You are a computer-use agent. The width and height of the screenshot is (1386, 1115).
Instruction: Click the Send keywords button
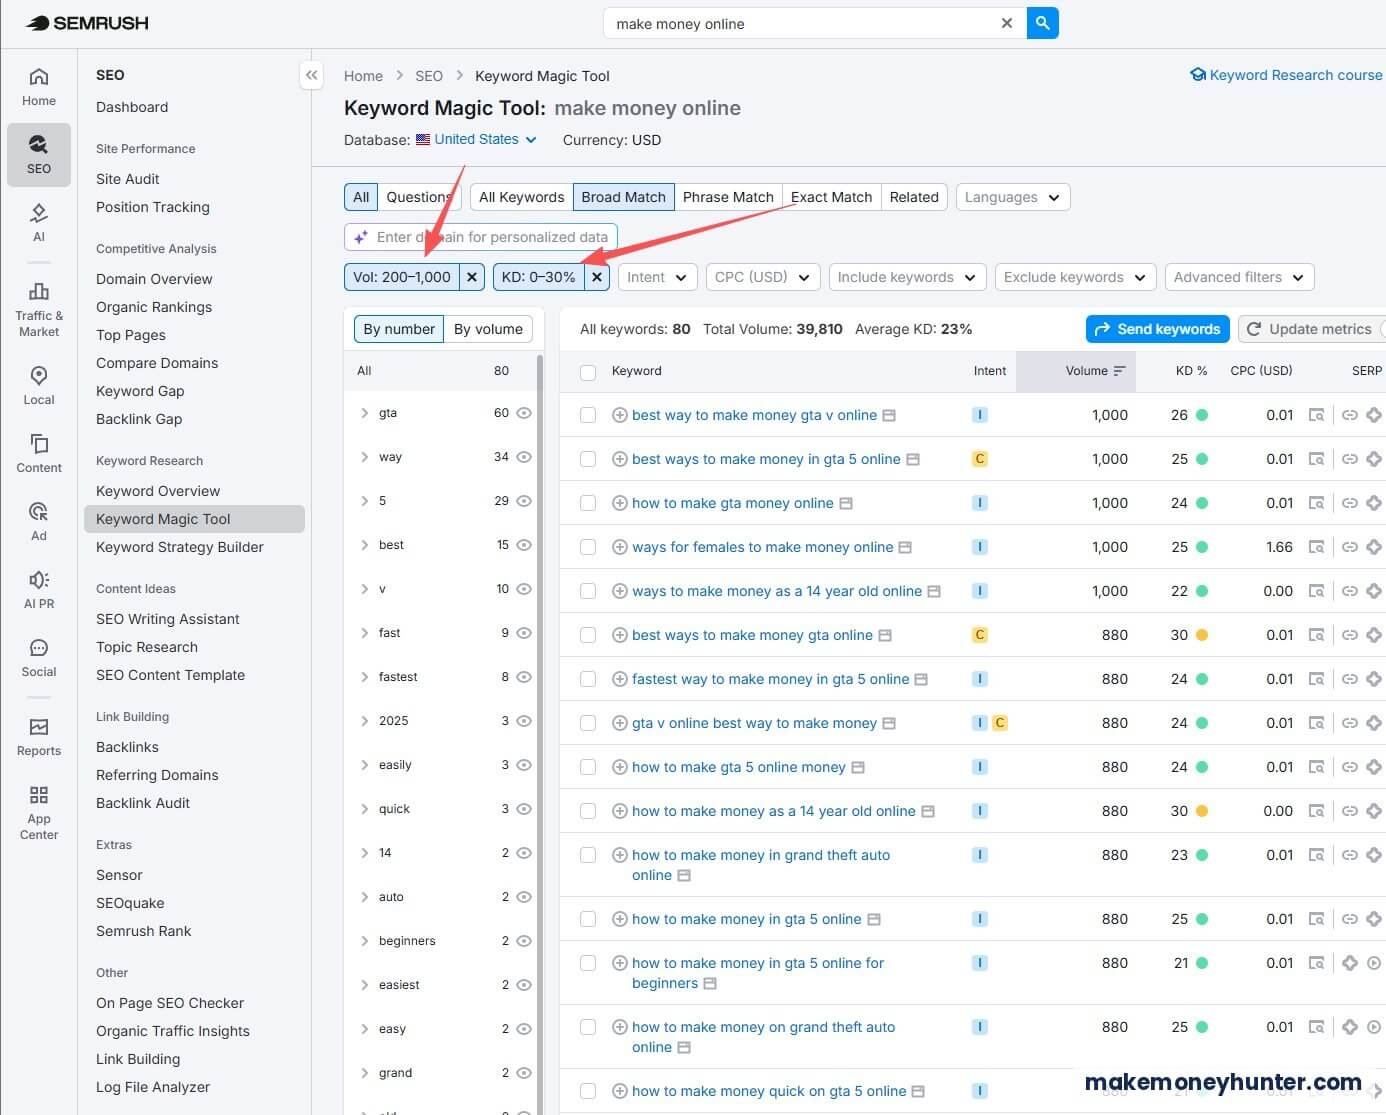click(x=1157, y=329)
